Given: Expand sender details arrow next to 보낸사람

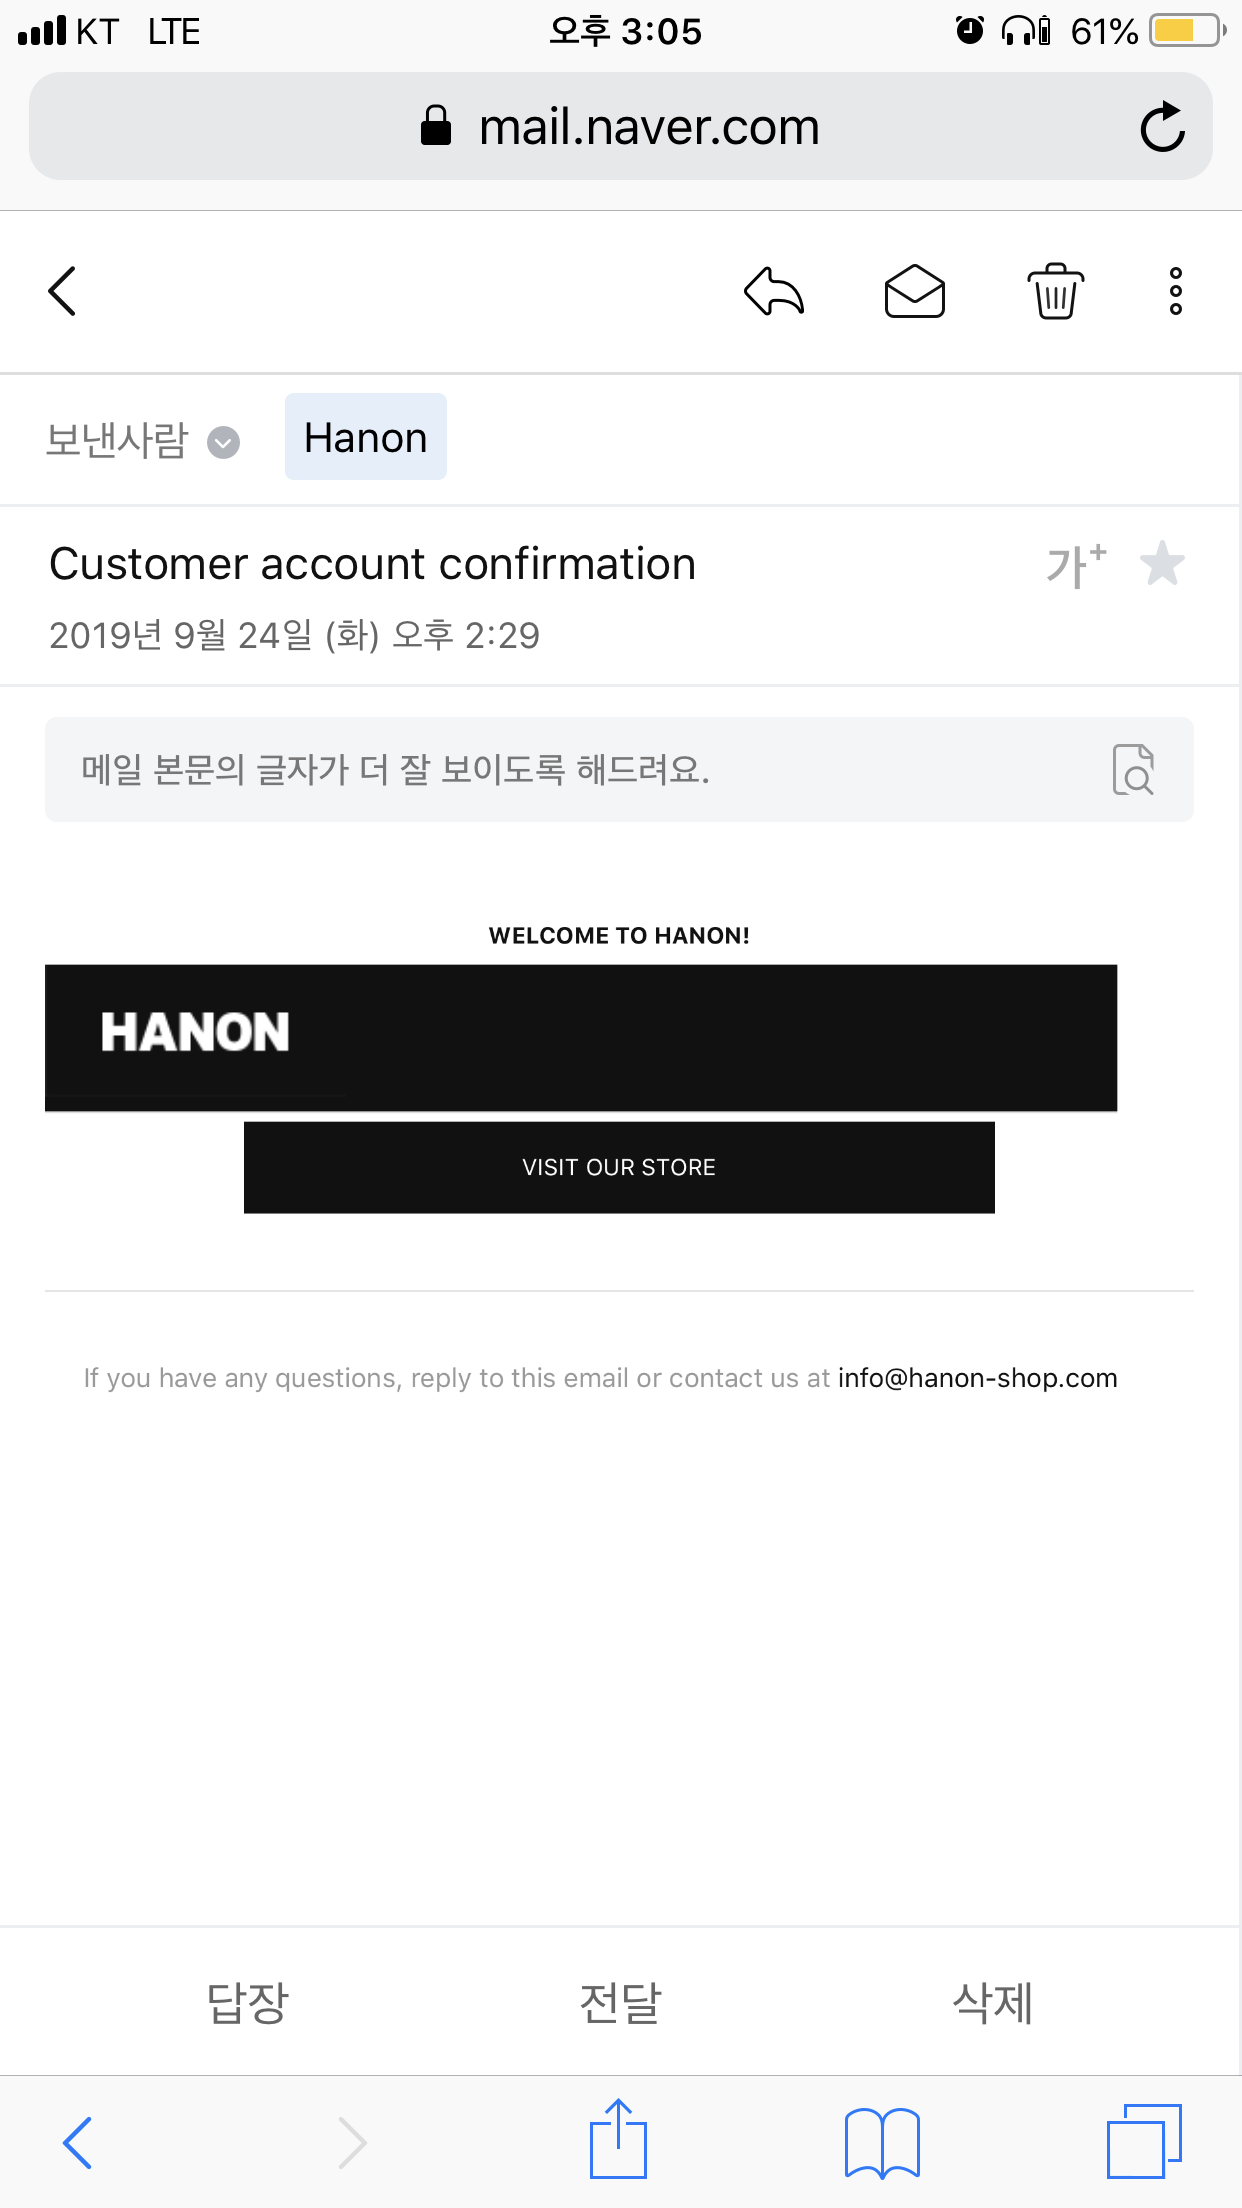Looking at the screenshot, I should (223, 442).
